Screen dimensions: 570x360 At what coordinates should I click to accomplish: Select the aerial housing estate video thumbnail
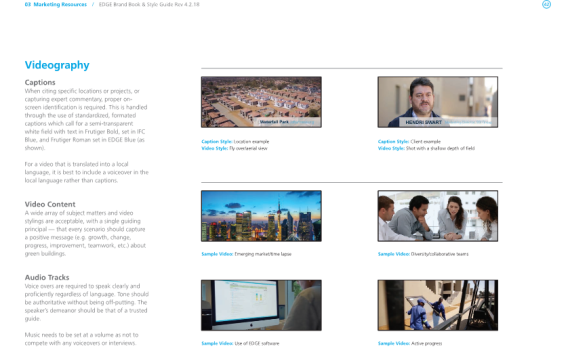point(261,102)
